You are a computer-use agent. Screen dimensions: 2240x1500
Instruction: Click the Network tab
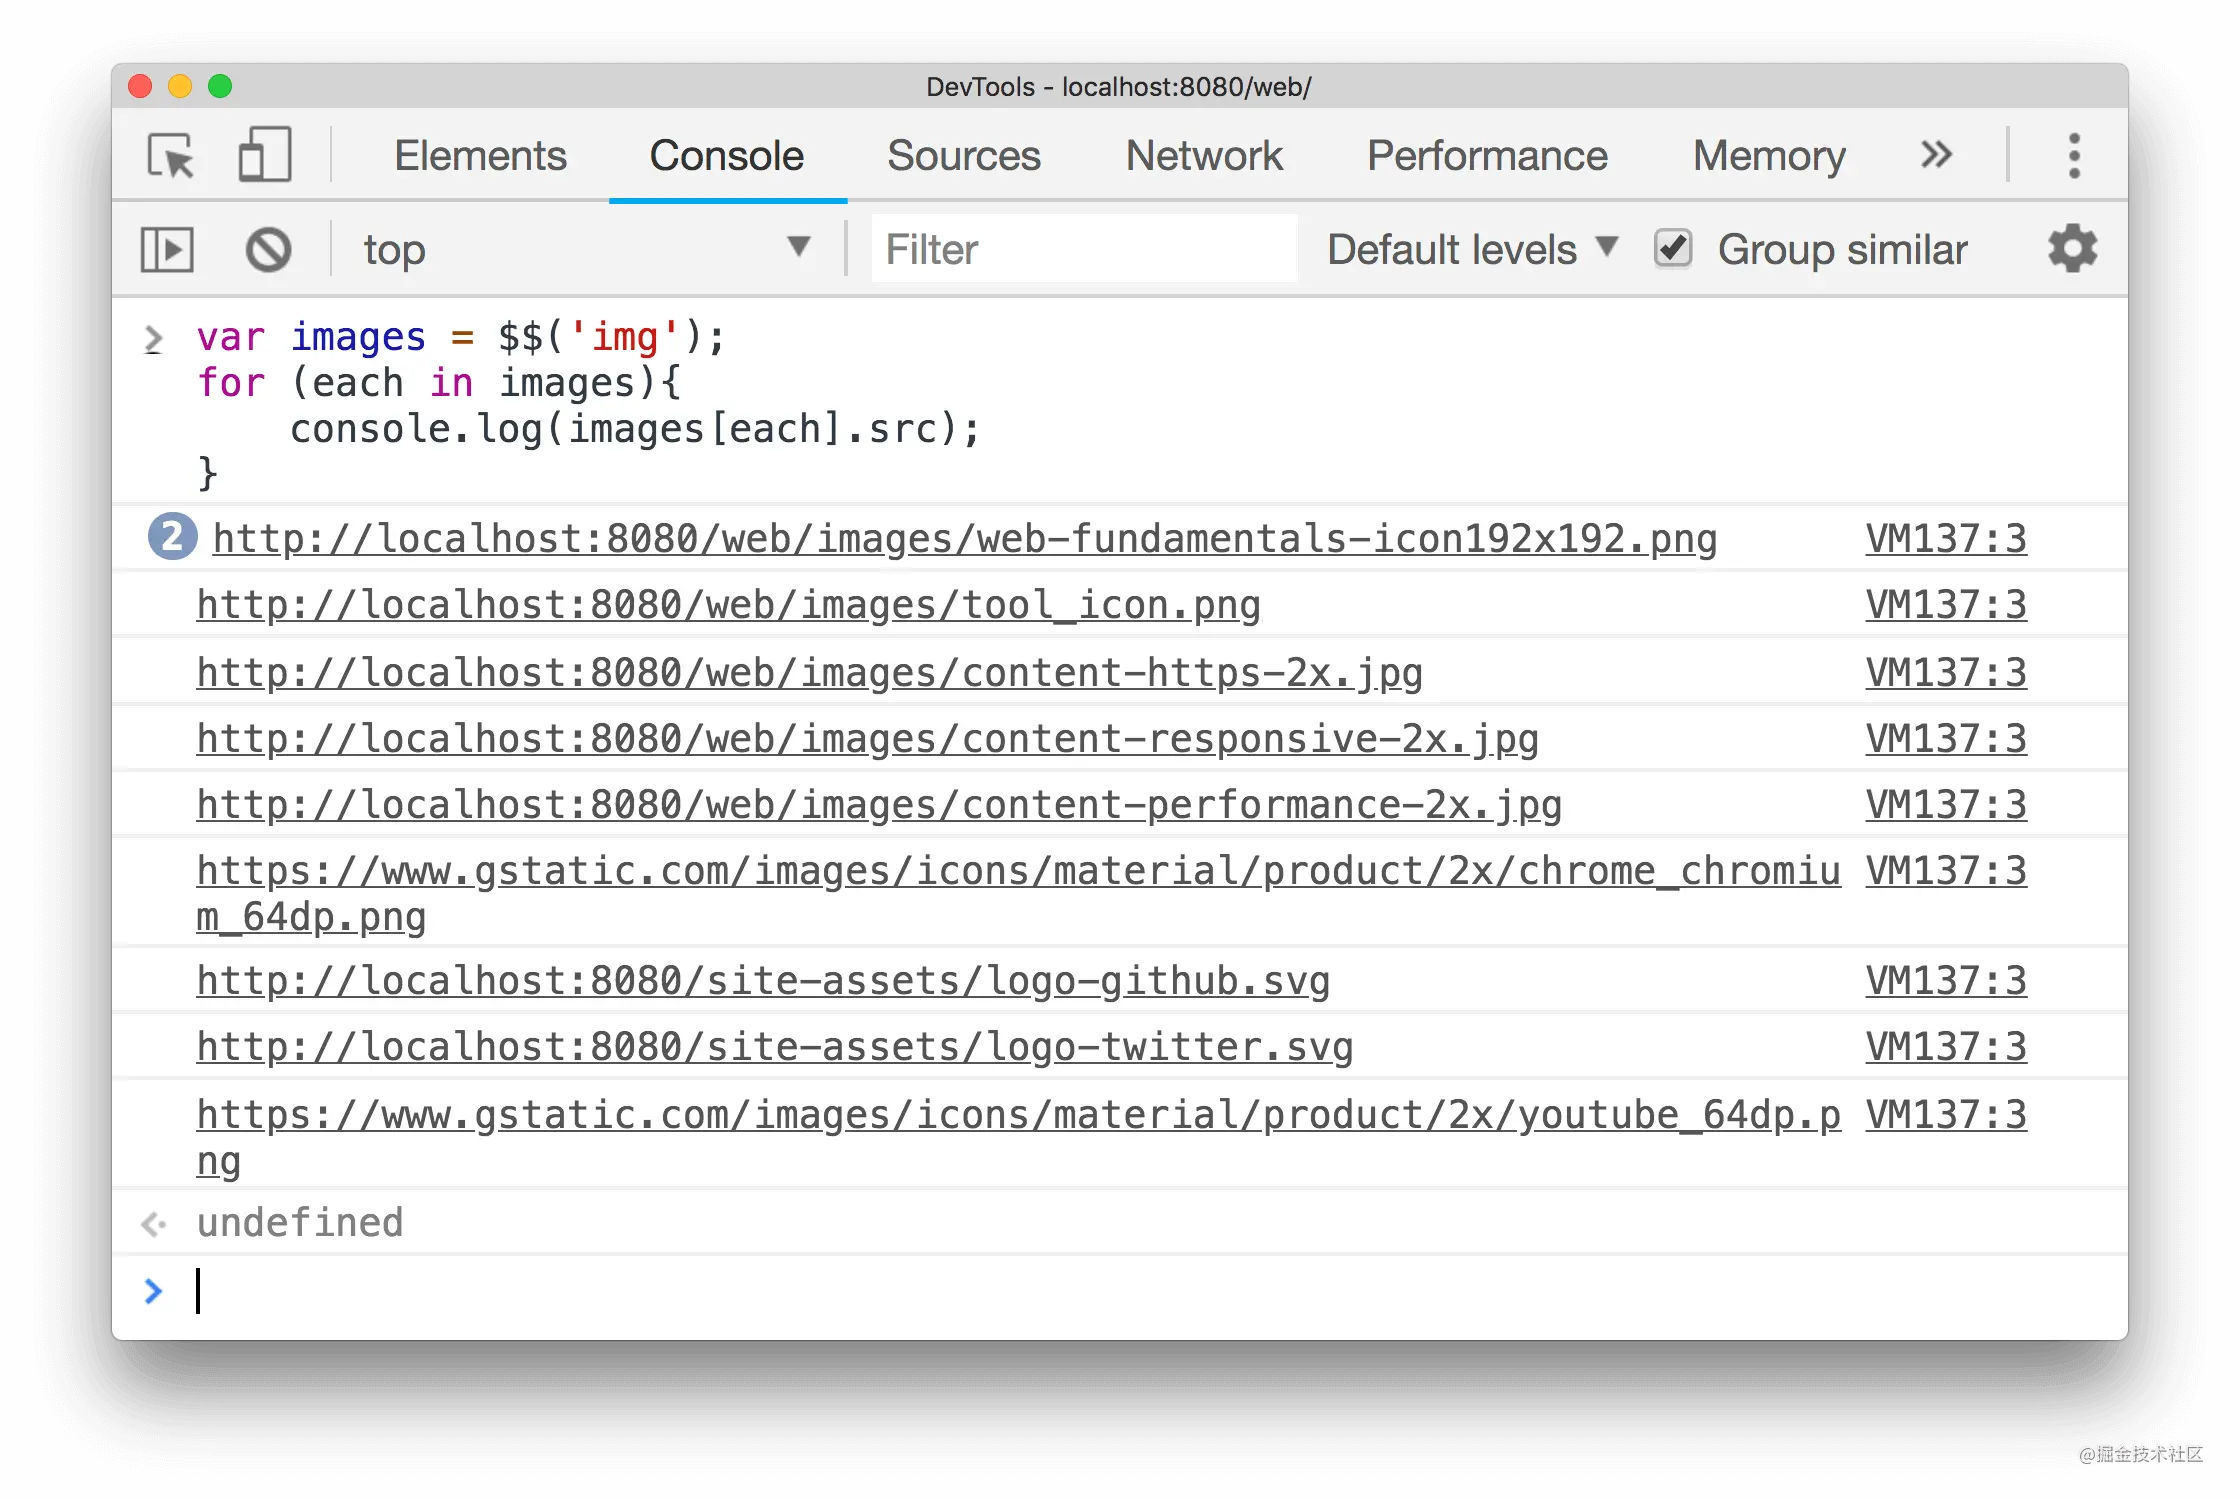(1205, 154)
